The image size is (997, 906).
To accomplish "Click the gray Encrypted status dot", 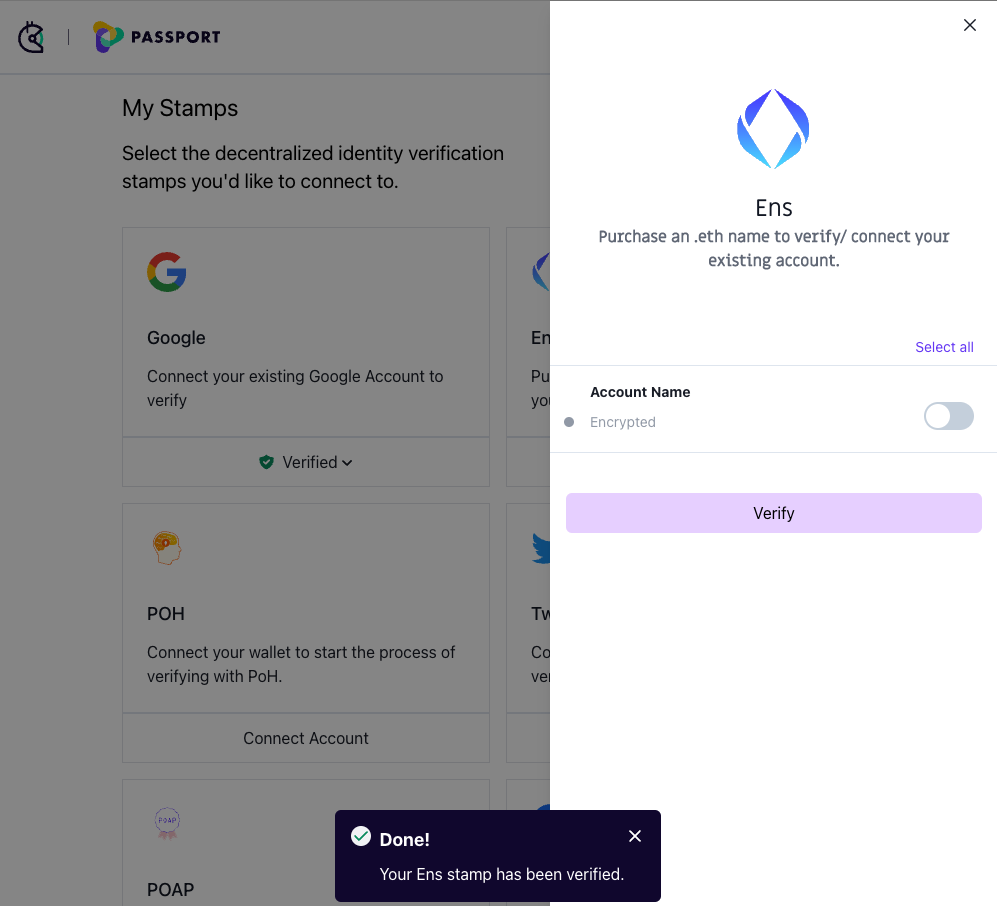I will 569,422.
